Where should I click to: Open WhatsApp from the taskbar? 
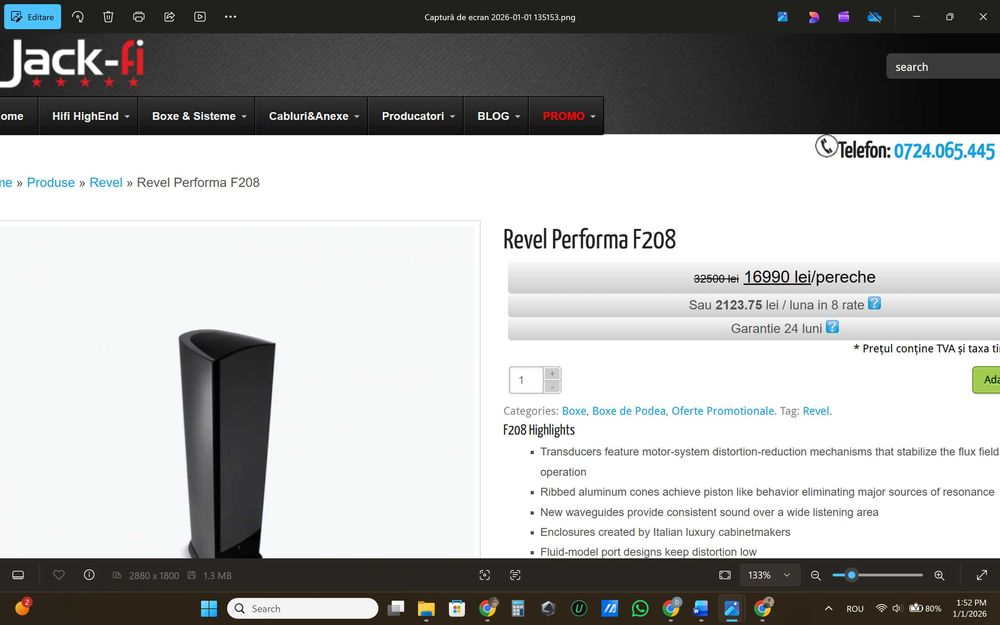click(x=640, y=608)
